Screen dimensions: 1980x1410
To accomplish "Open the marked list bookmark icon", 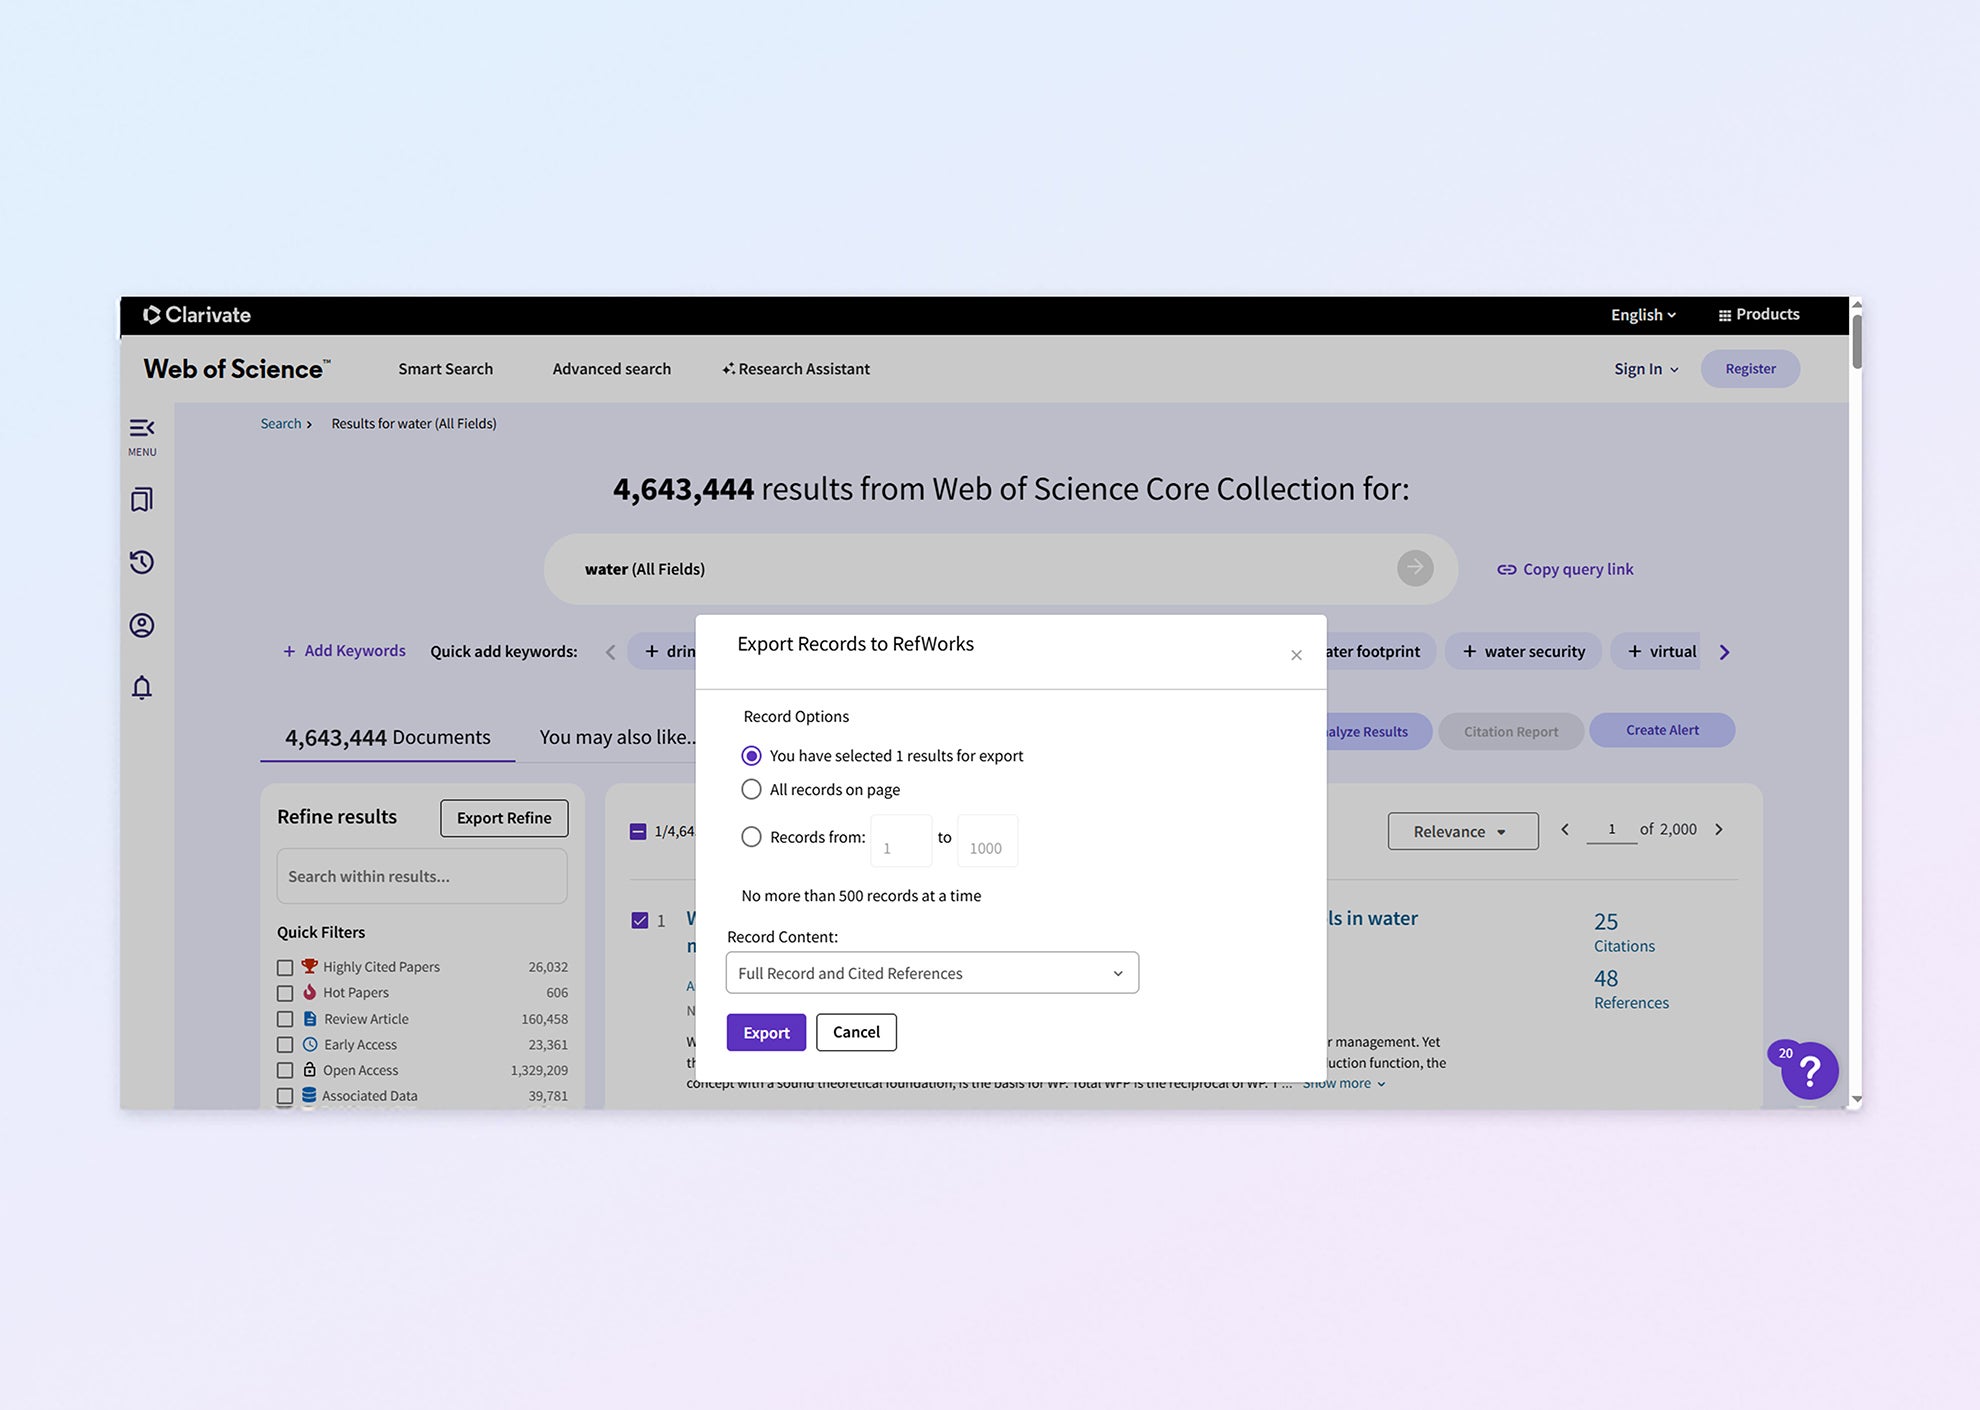I will click(x=142, y=499).
